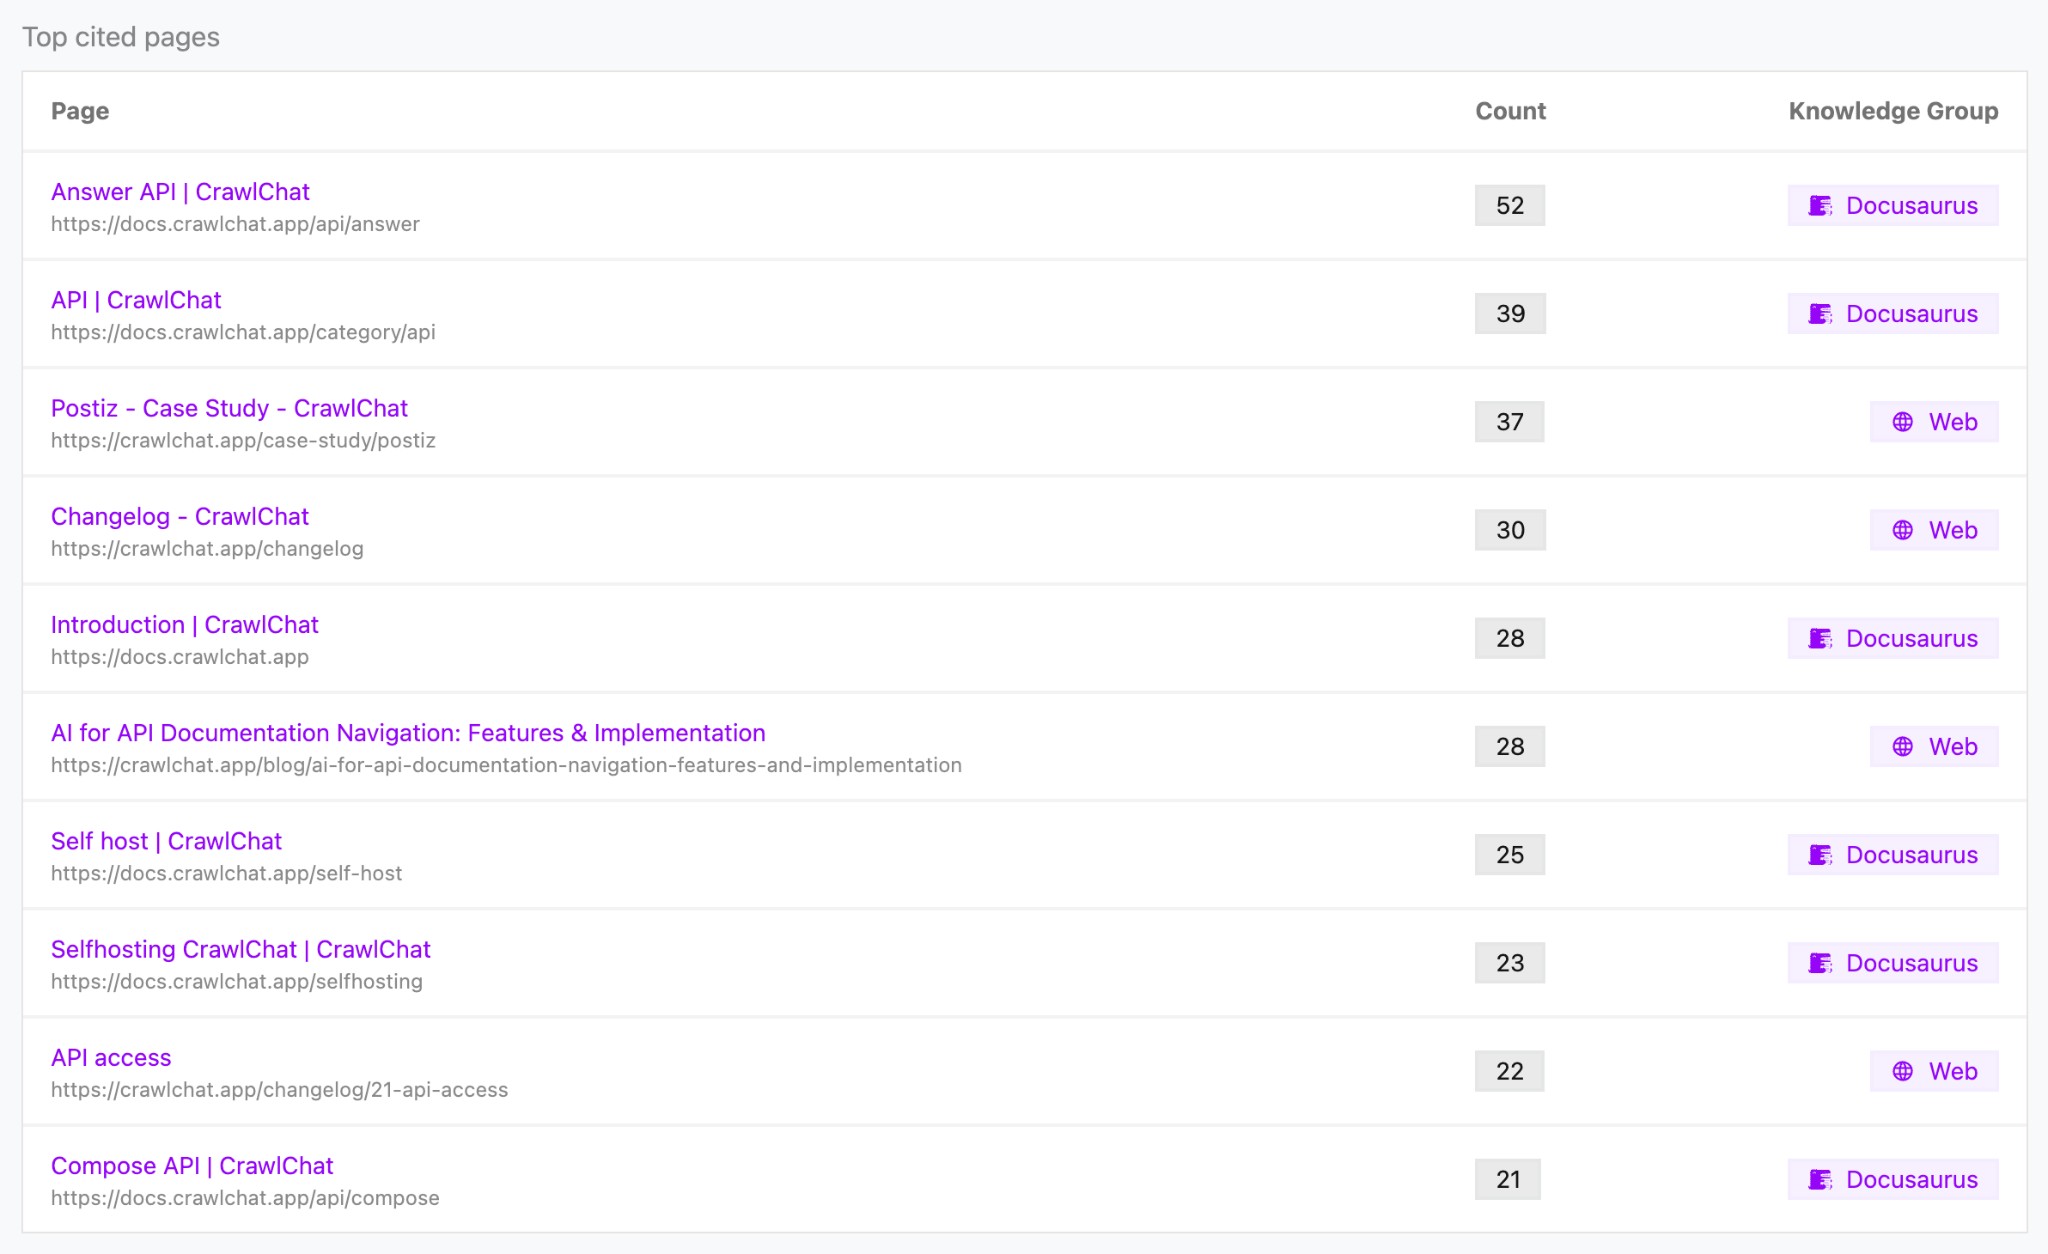
Task: Open Selfhosting CrawlChat page link
Action: pos(240,950)
